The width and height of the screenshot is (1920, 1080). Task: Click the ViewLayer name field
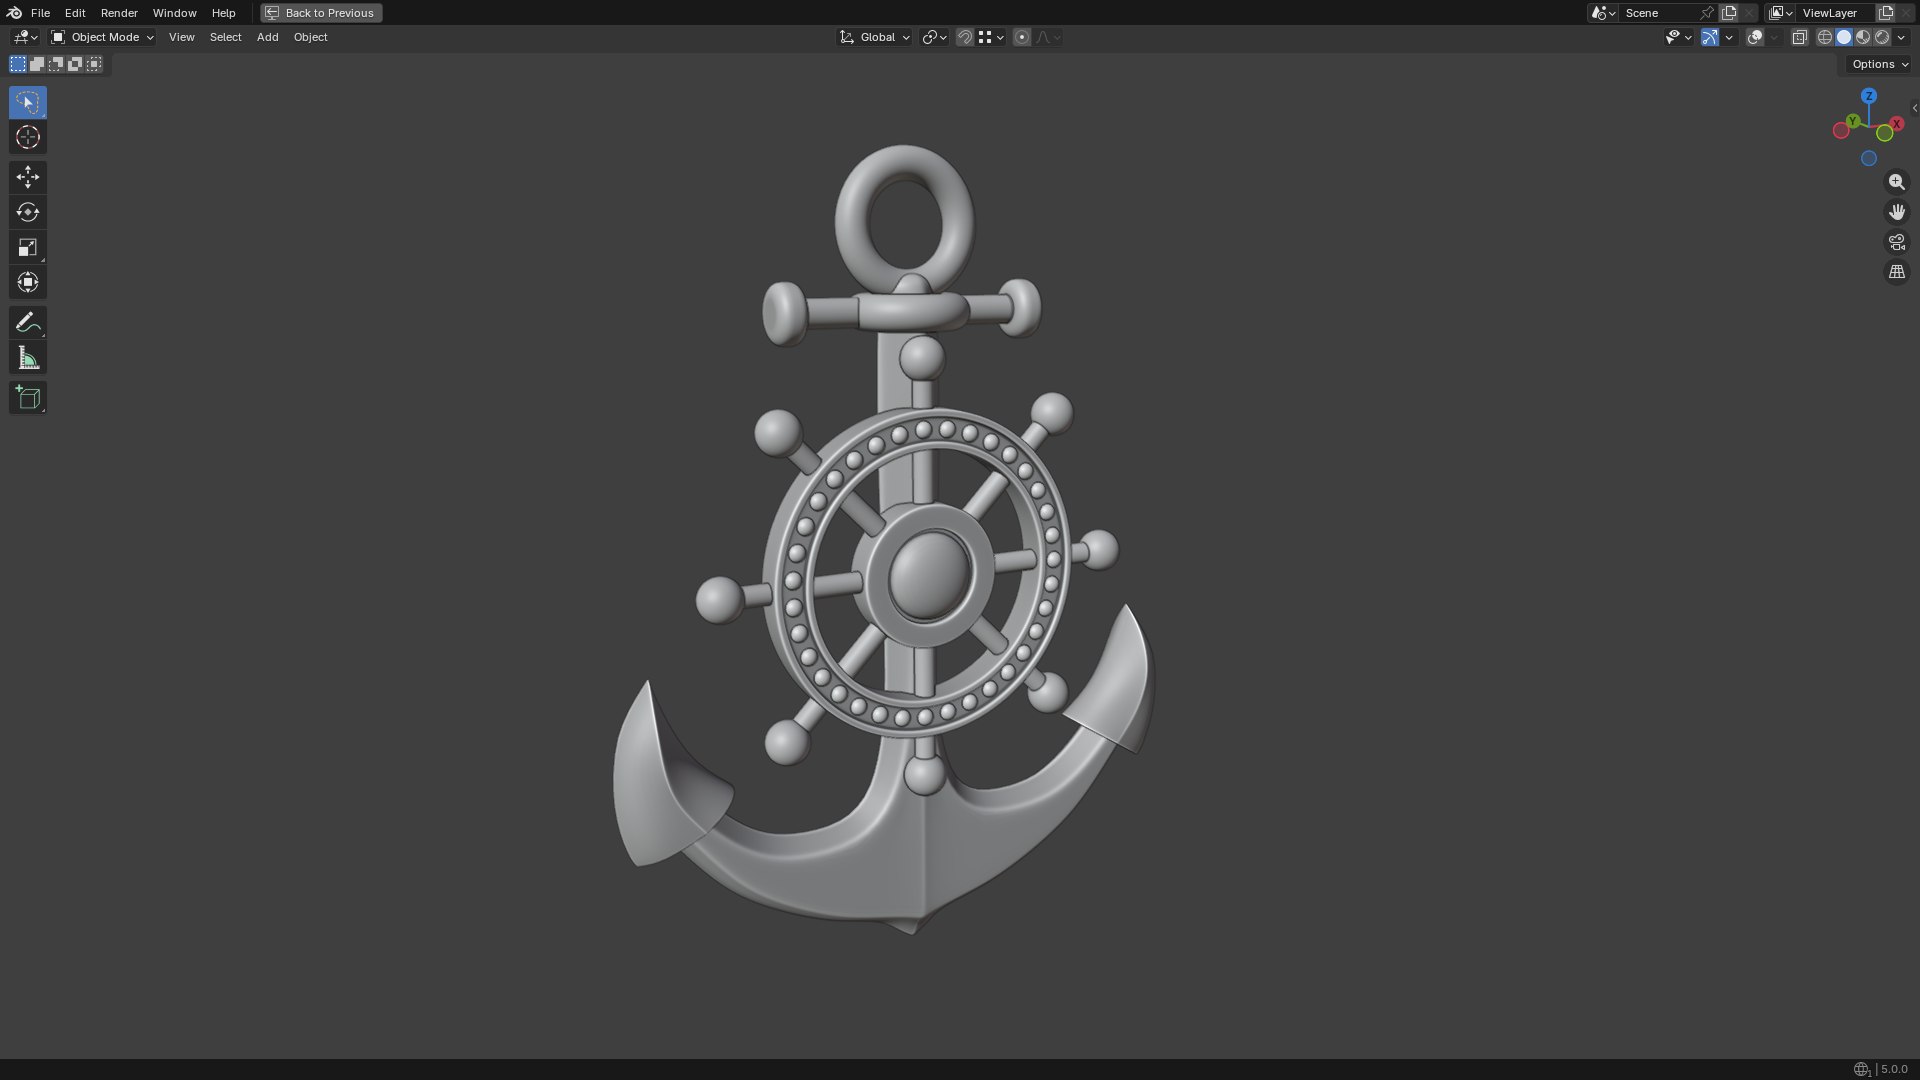point(1835,13)
